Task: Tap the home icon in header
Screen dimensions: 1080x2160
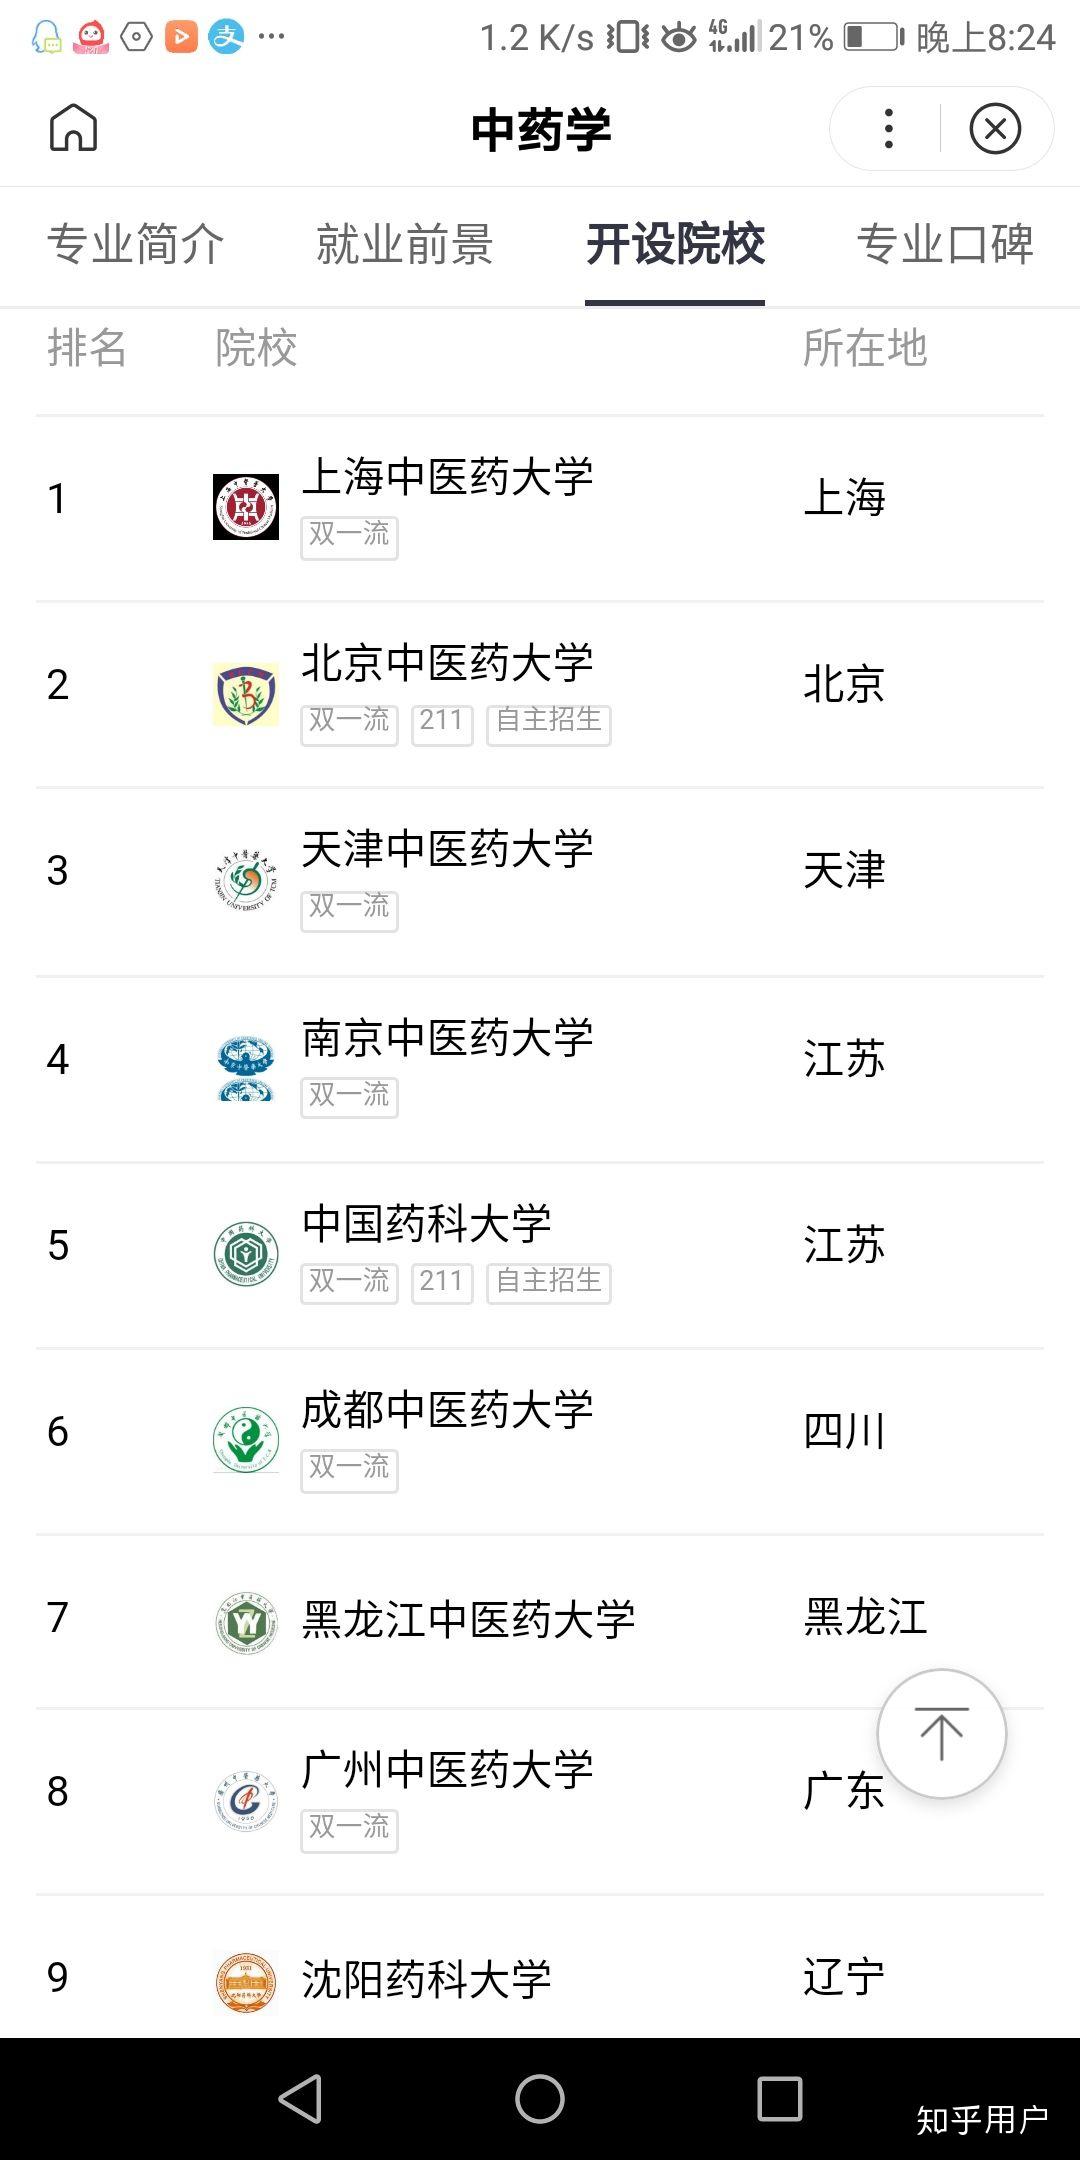Action: click(73, 127)
